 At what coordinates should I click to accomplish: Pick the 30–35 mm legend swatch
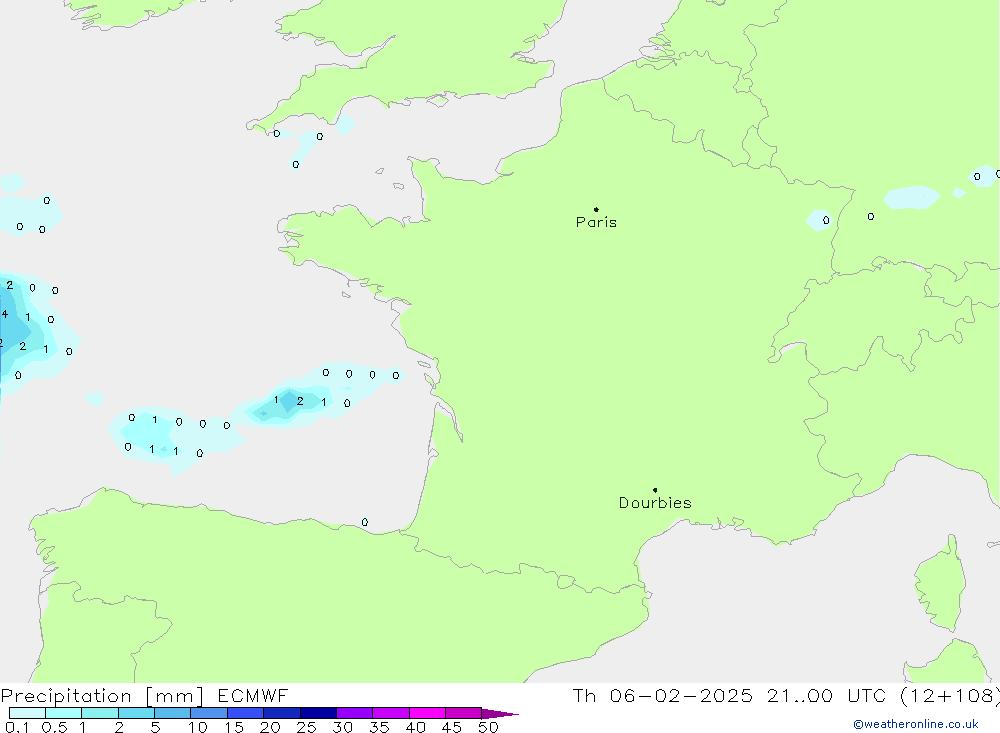(x=355, y=713)
